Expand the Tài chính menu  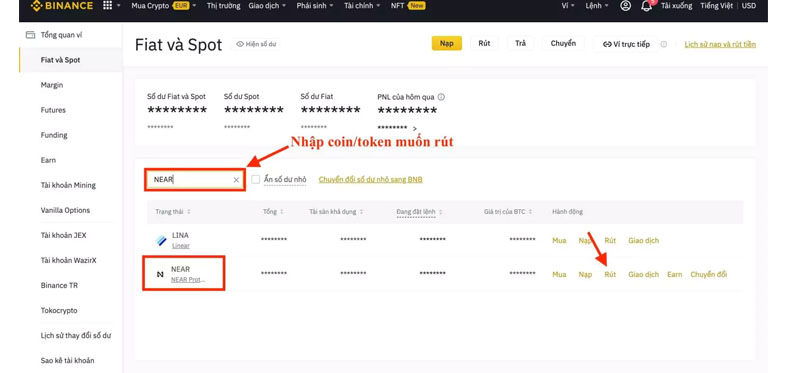point(362,6)
